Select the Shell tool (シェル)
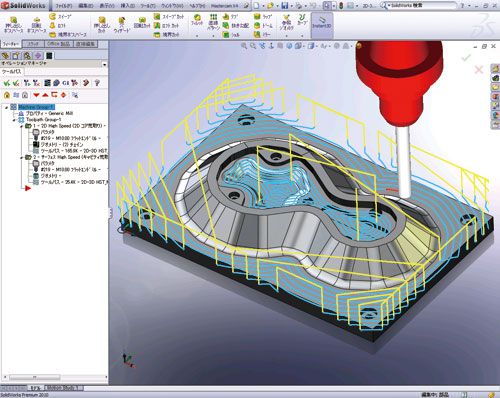Screen dimensions: 500x398 click(231, 34)
